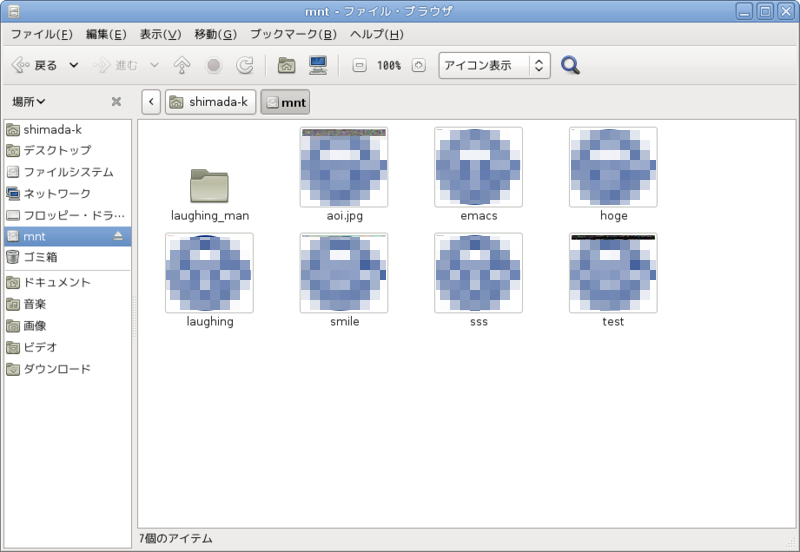Open ダウンロード bookmark in the sidebar

pos(67,368)
